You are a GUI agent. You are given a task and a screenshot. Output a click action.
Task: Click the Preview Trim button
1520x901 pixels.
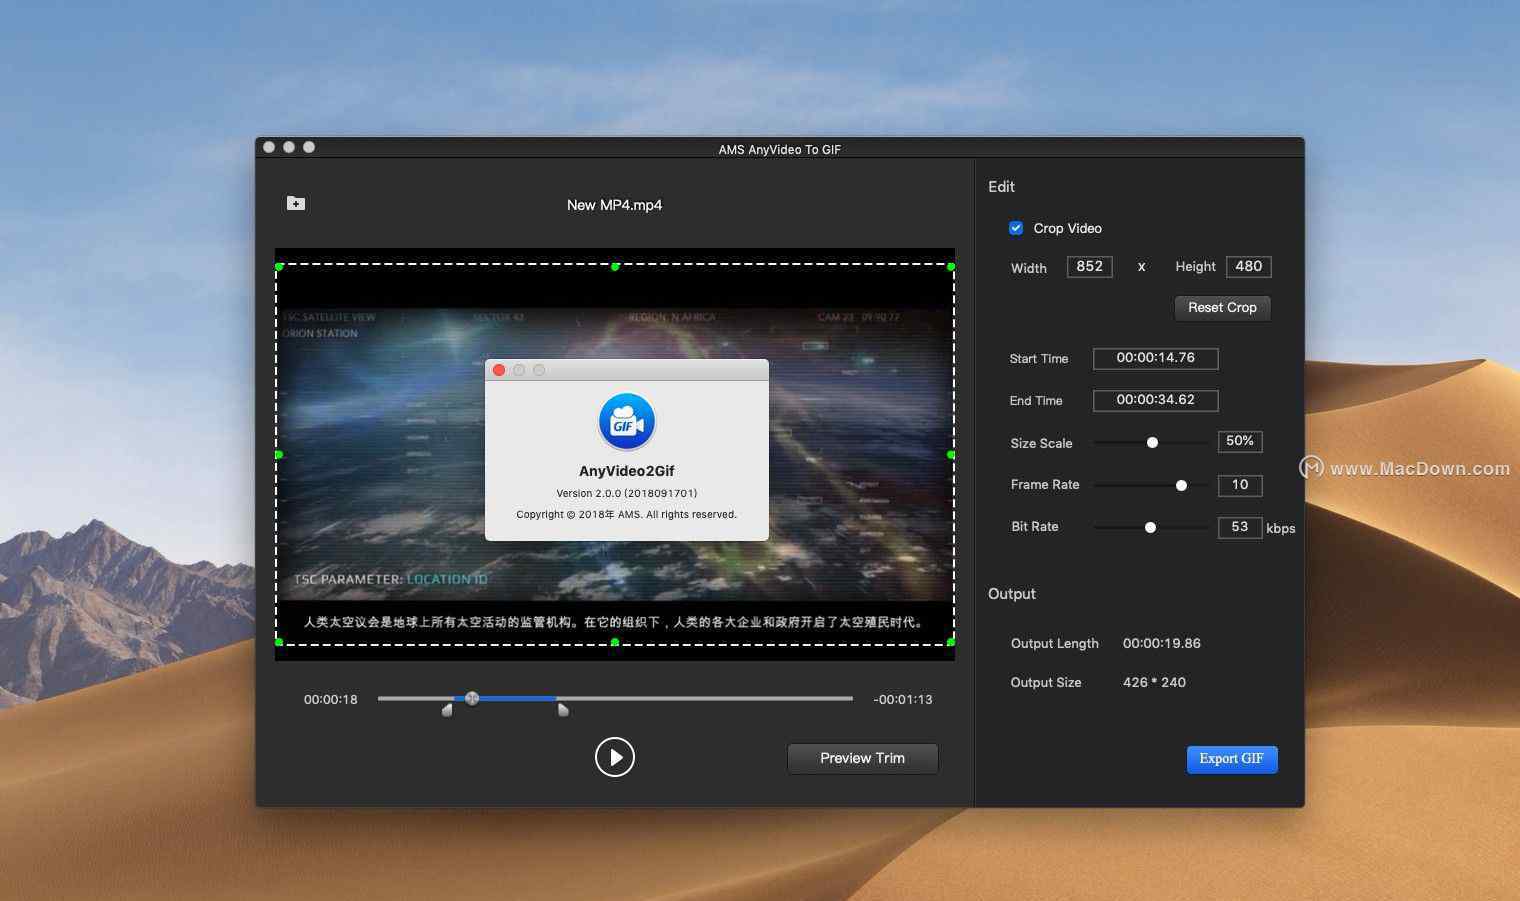point(862,758)
